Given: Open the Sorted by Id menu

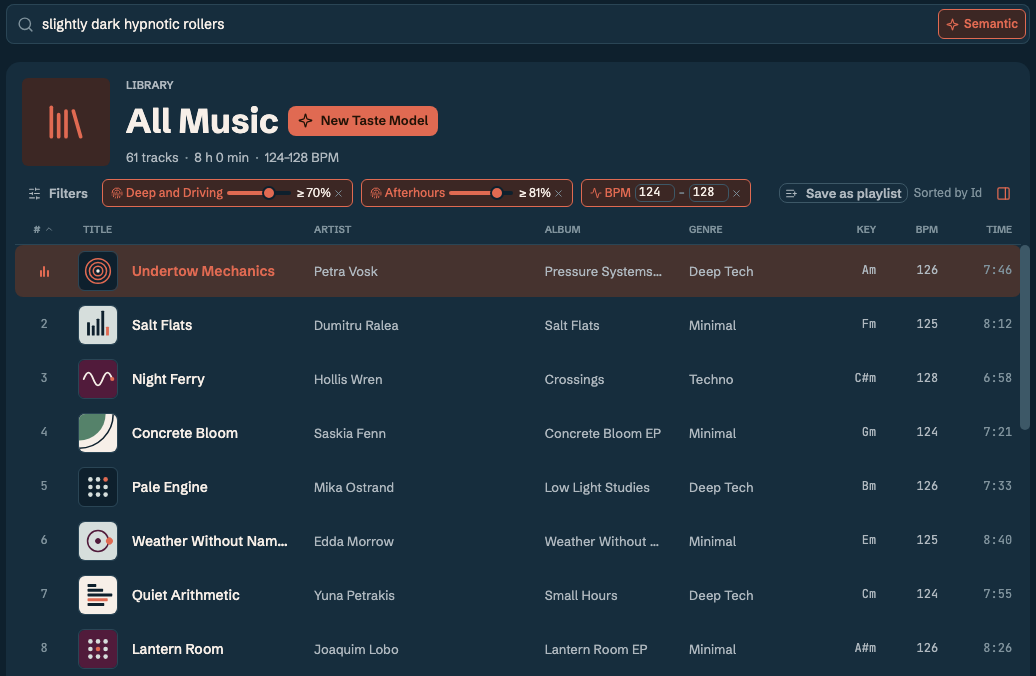Looking at the screenshot, I should (x=947, y=193).
